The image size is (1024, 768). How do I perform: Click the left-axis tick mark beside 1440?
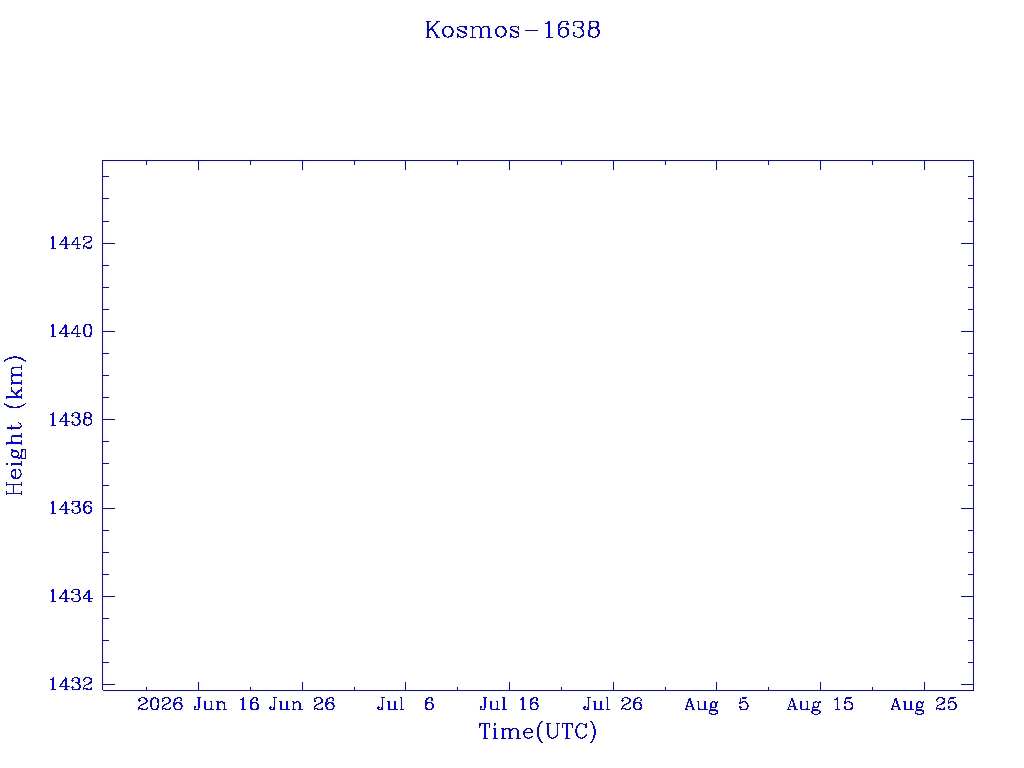pos(109,331)
